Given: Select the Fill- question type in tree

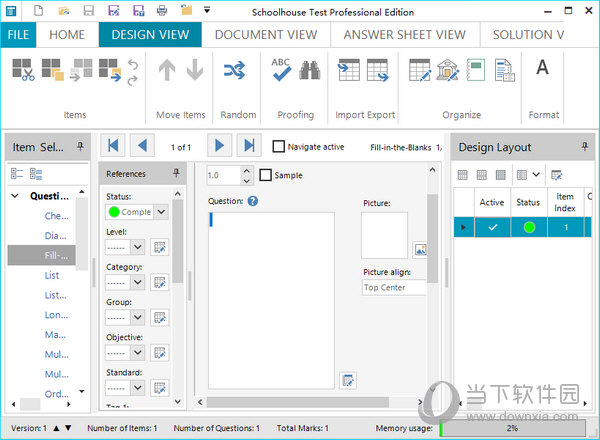Looking at the screenshot, I should 42,255.
